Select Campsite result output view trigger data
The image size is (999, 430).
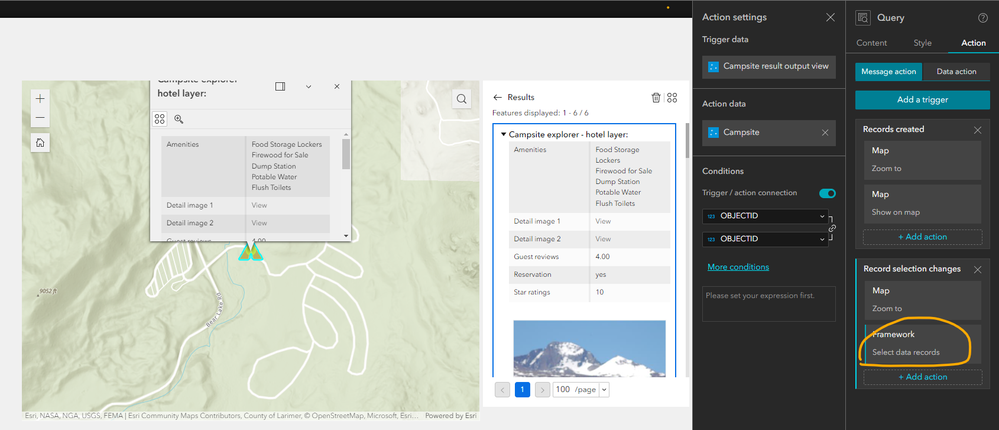tap(769, 66)
